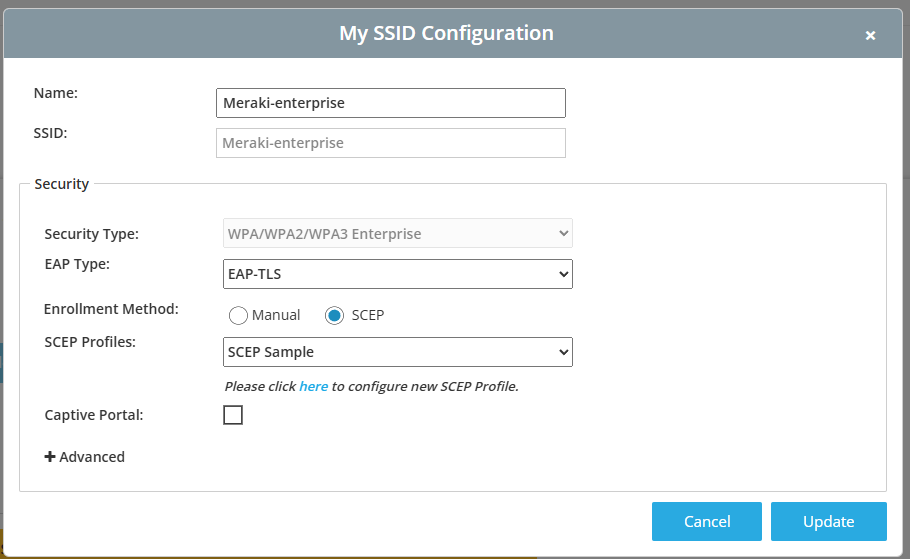Close the My SSID Configuration dialog
Viewport: 910px width, 559px height.
click(x=870, y=35)
